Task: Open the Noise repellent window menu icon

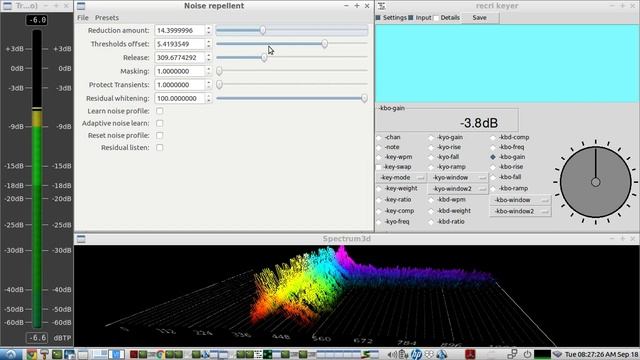Action: click(81, 6)
